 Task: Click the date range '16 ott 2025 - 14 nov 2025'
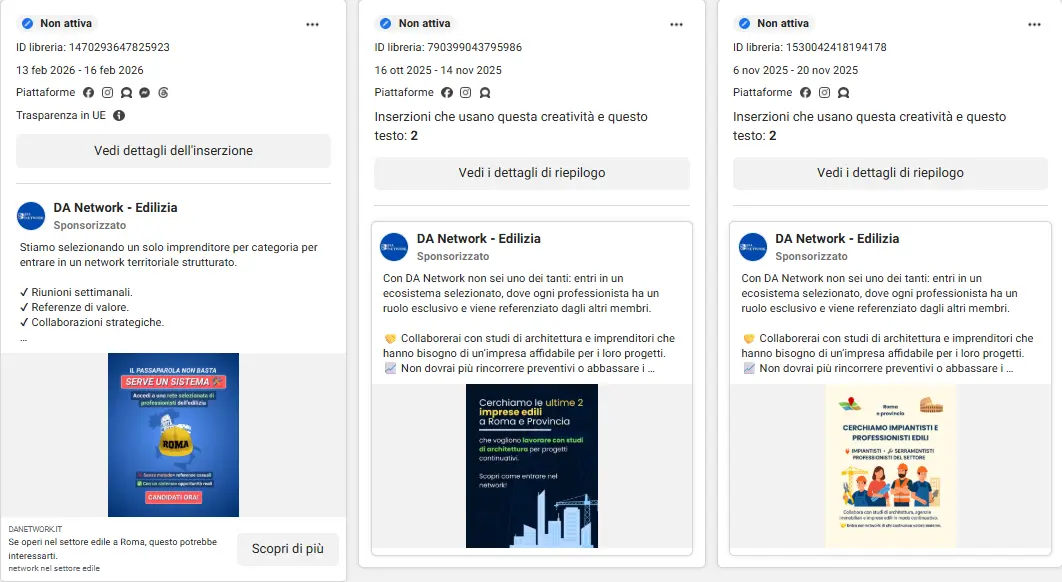(438, 70)
